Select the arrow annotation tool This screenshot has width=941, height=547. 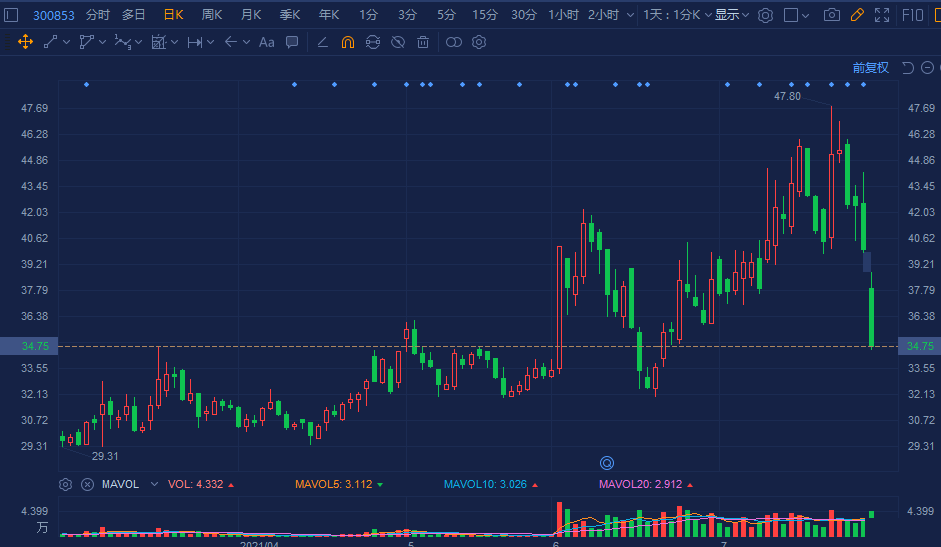(x=230, y=42)
